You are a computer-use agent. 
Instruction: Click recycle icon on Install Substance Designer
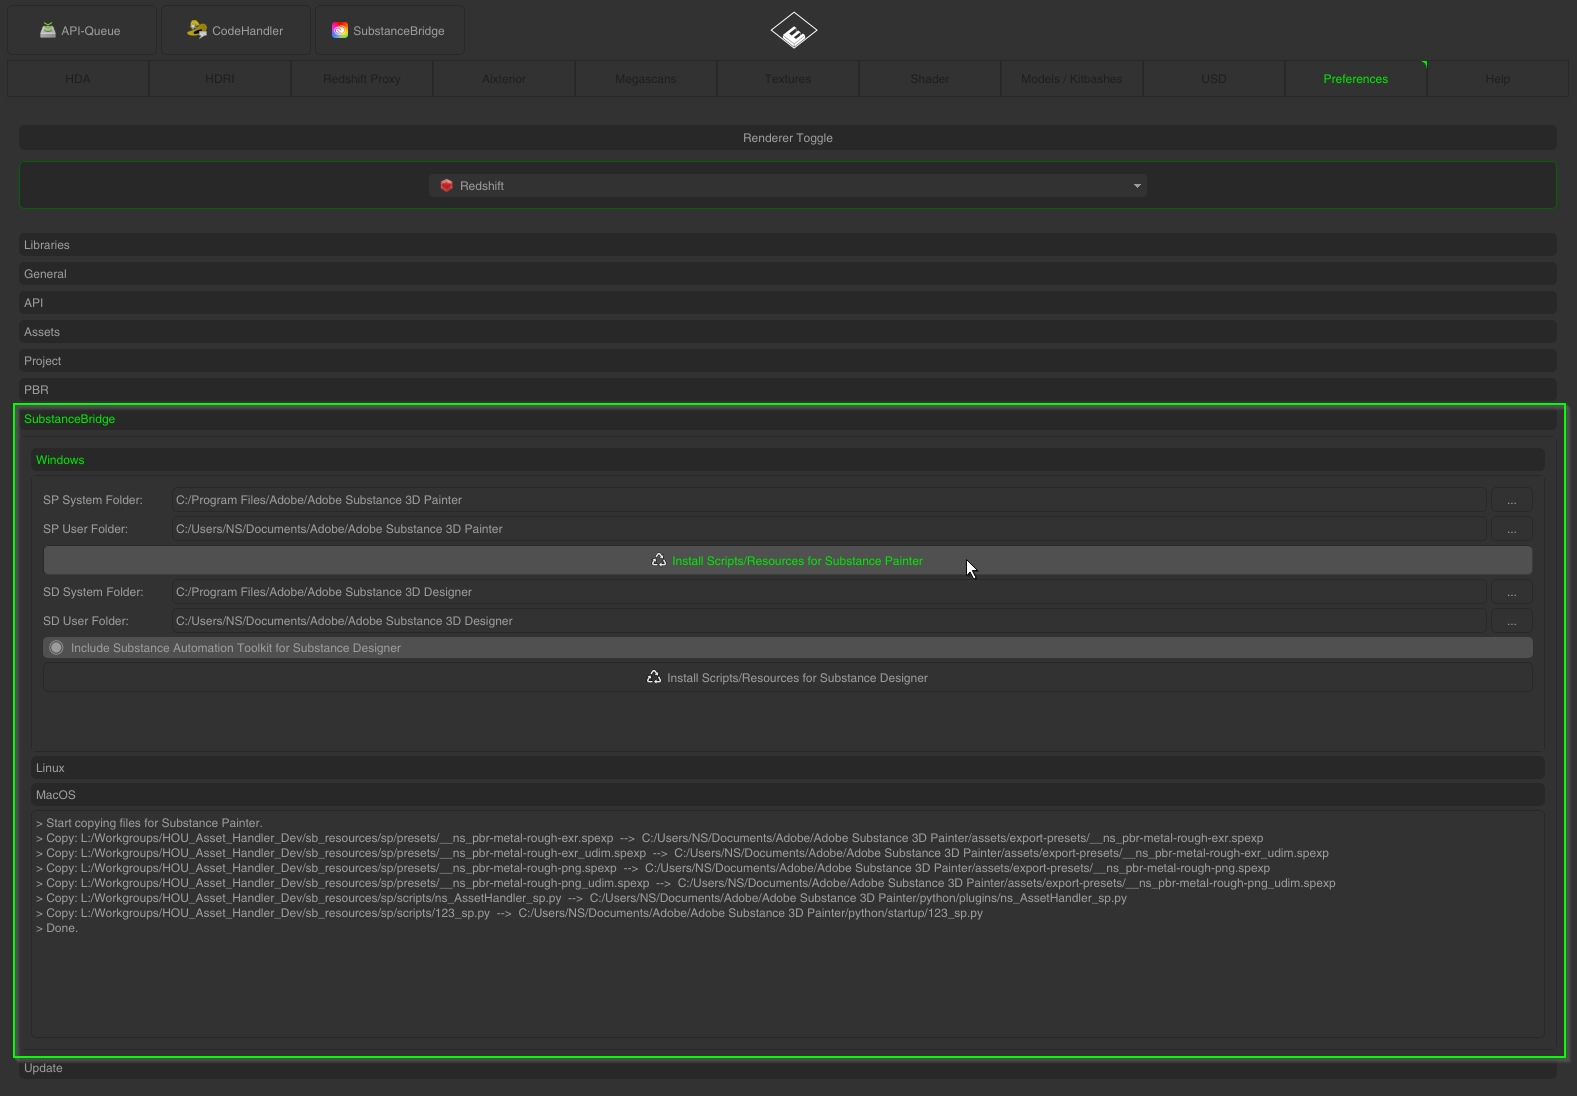[x=654, y=678]
